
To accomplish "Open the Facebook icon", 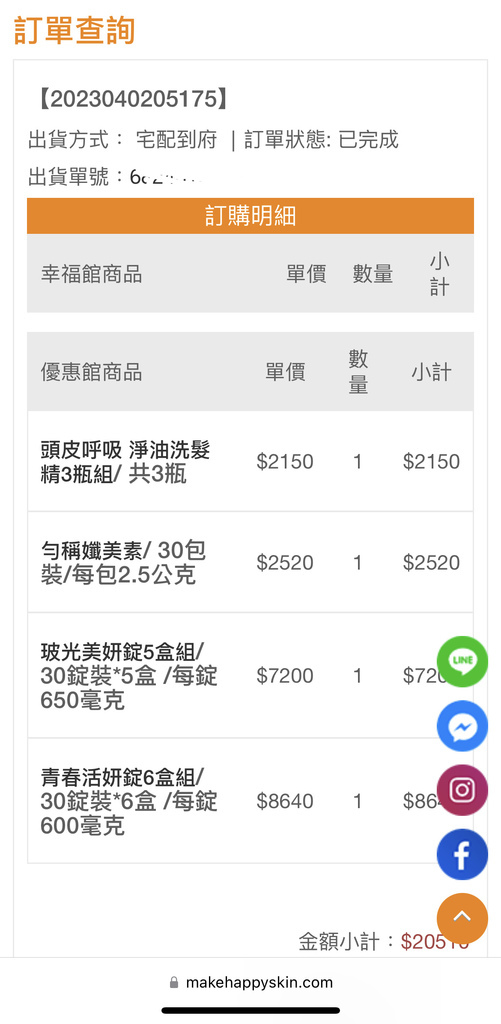I will coord(462,854).
